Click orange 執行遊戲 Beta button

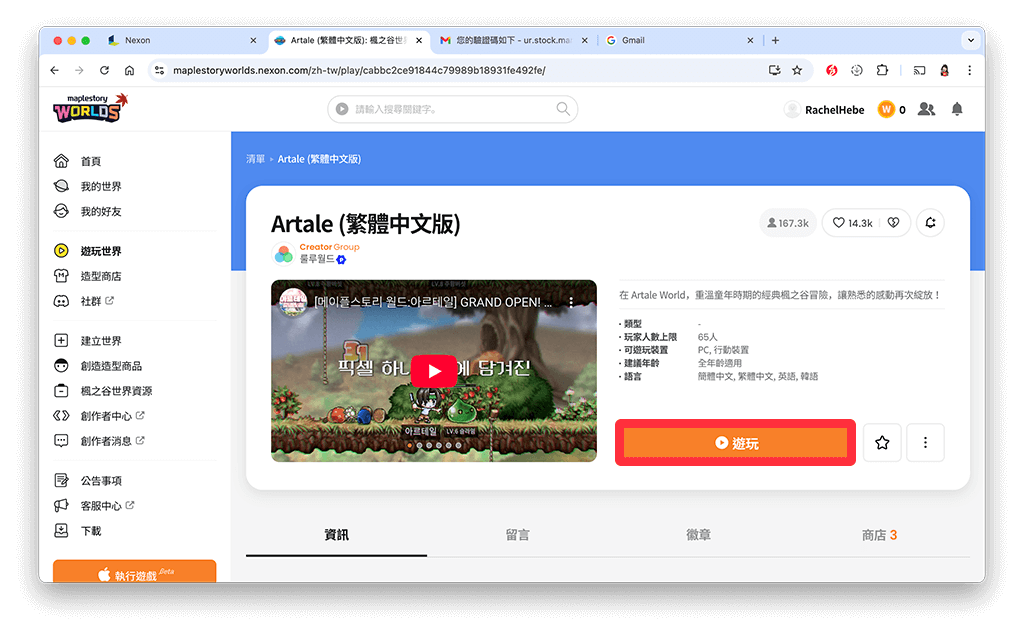[x=135, y=572]
